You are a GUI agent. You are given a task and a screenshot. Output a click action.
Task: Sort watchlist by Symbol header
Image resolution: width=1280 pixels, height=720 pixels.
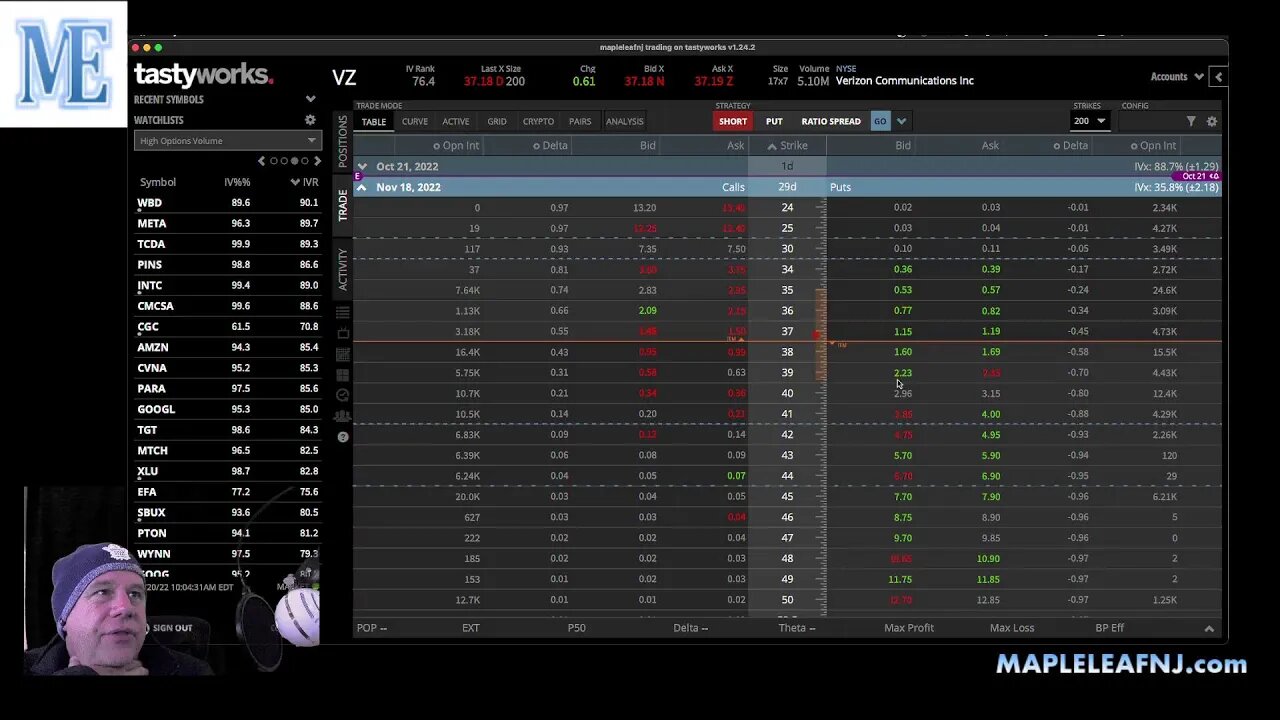[158, 182]
